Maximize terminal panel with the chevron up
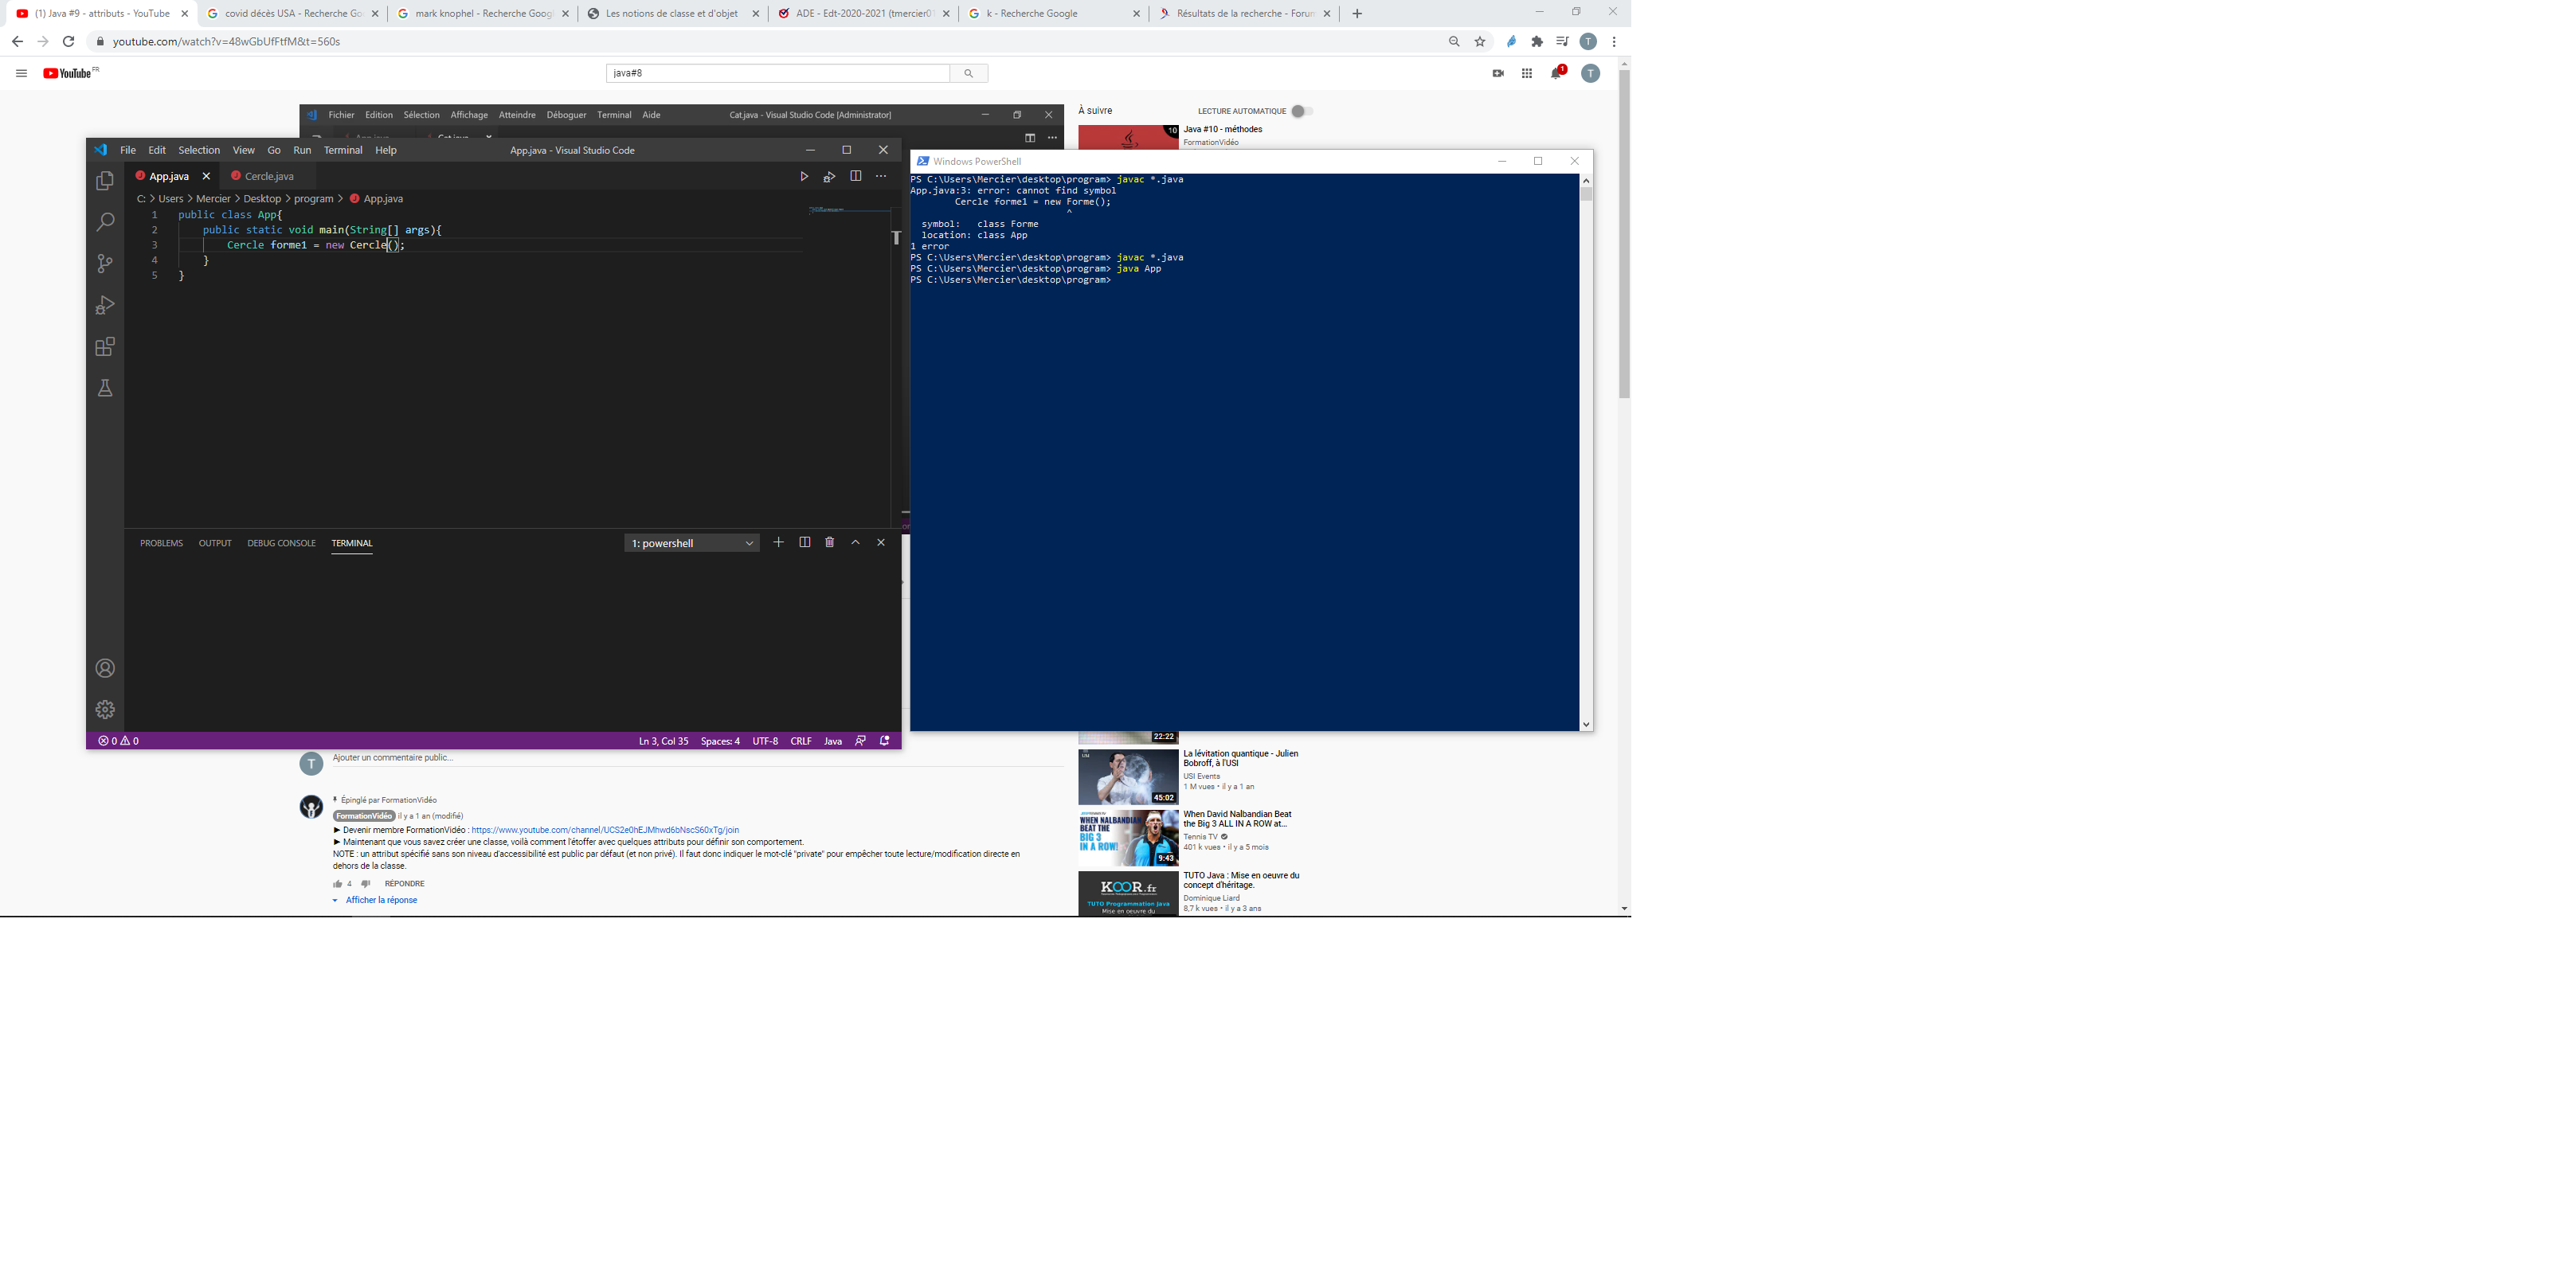This screenshot has height=1263, width=2576. tap(855, 542)
